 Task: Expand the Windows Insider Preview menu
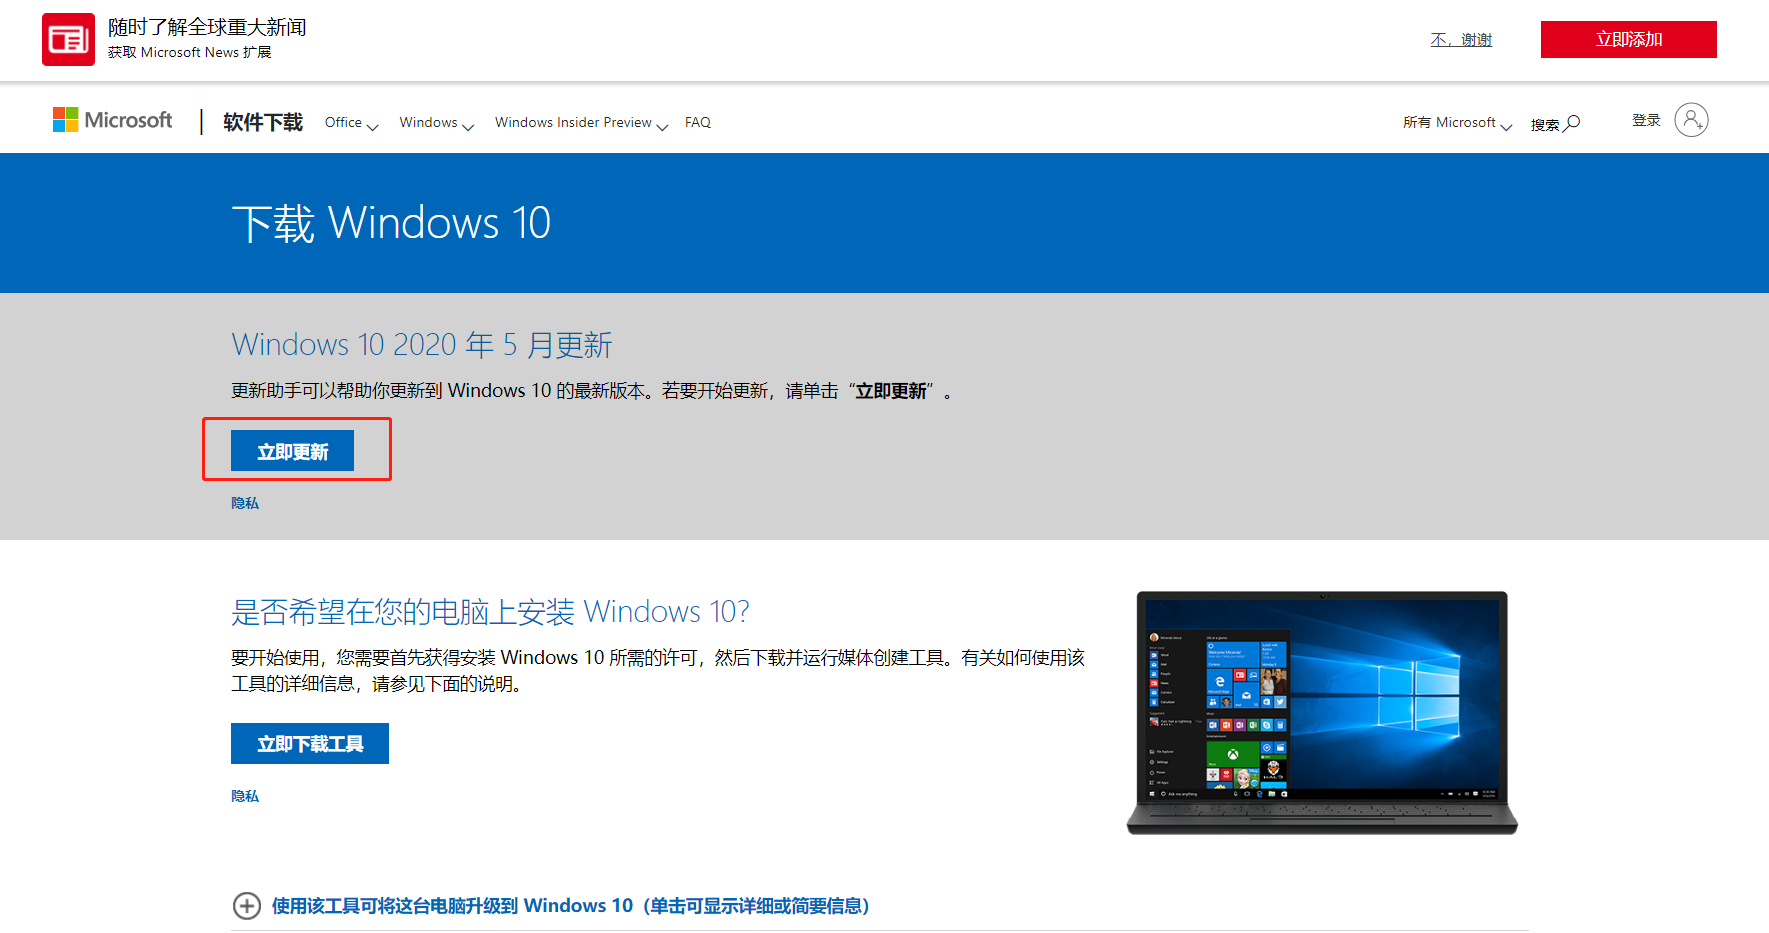coord(581,123)
